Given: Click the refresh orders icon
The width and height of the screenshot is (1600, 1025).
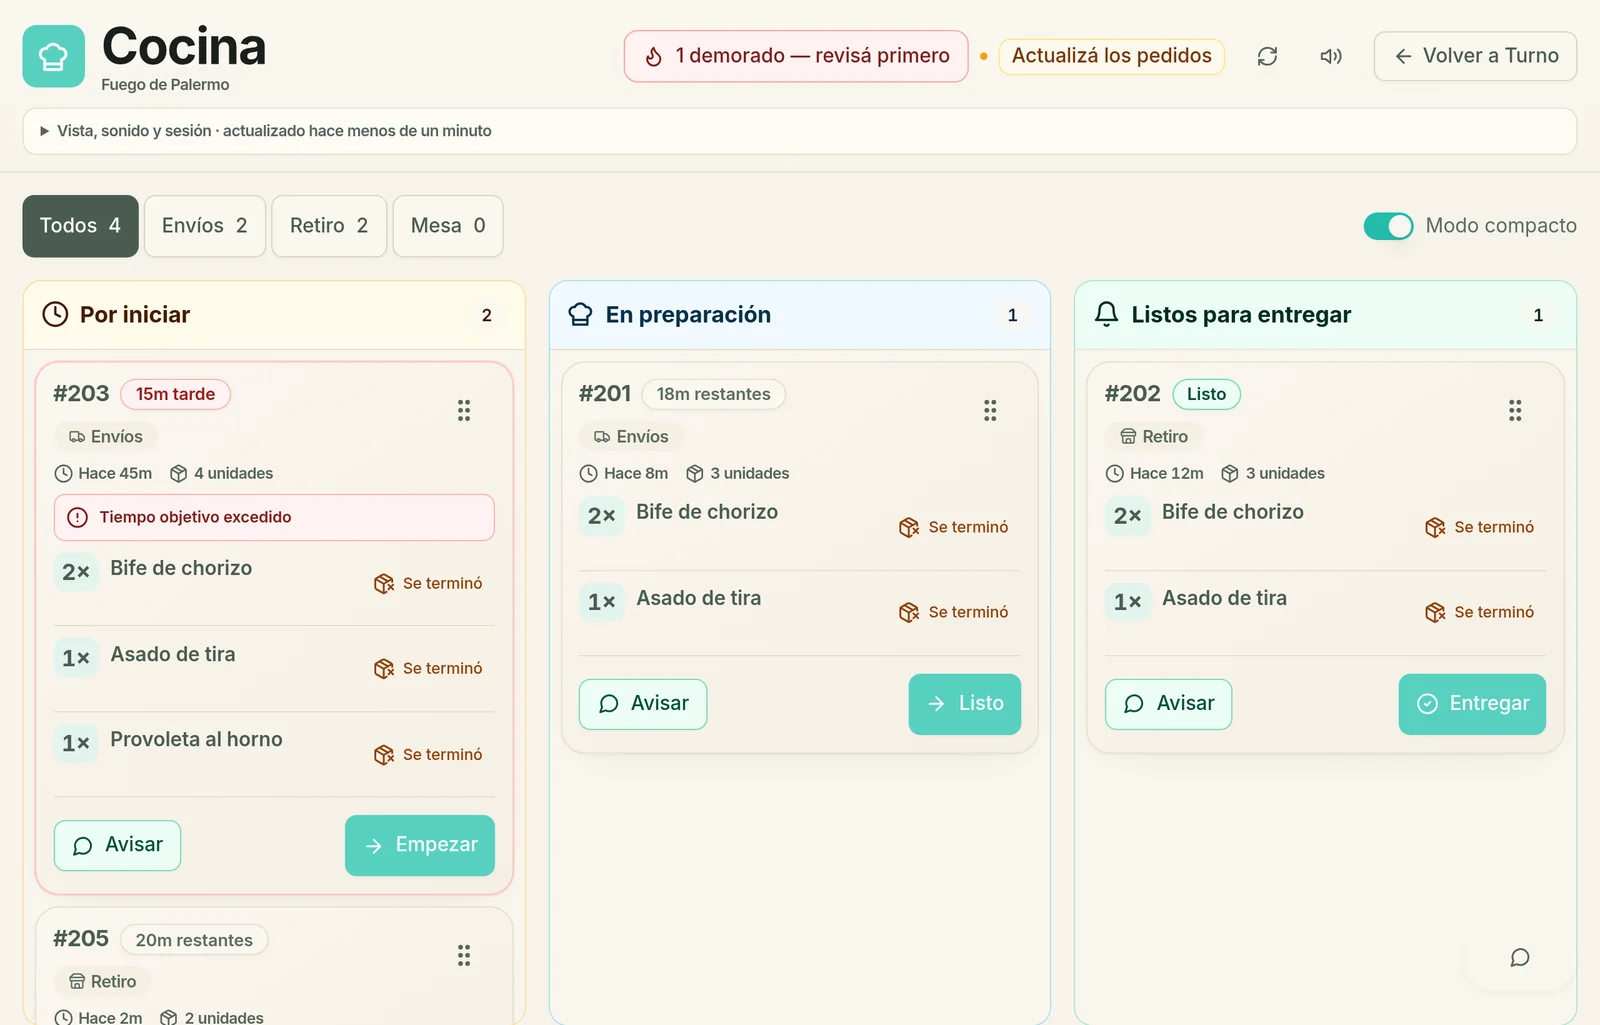Looking at the screenshot, I should point(1267,56).
